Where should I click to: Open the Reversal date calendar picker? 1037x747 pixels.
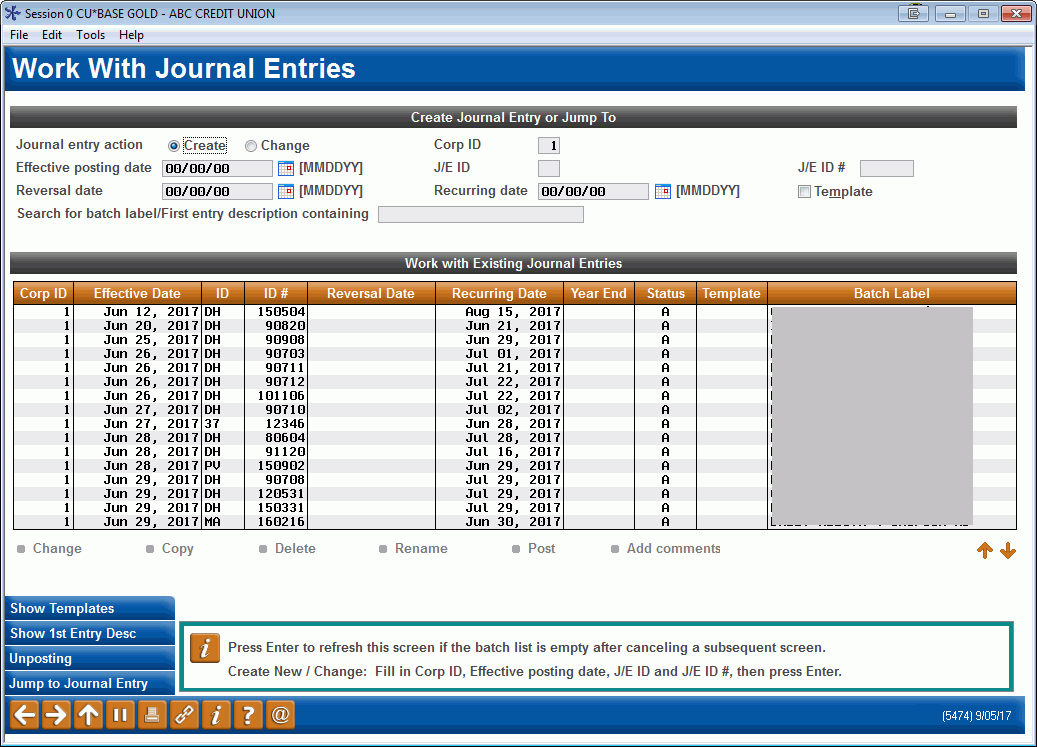pos(285,191)
